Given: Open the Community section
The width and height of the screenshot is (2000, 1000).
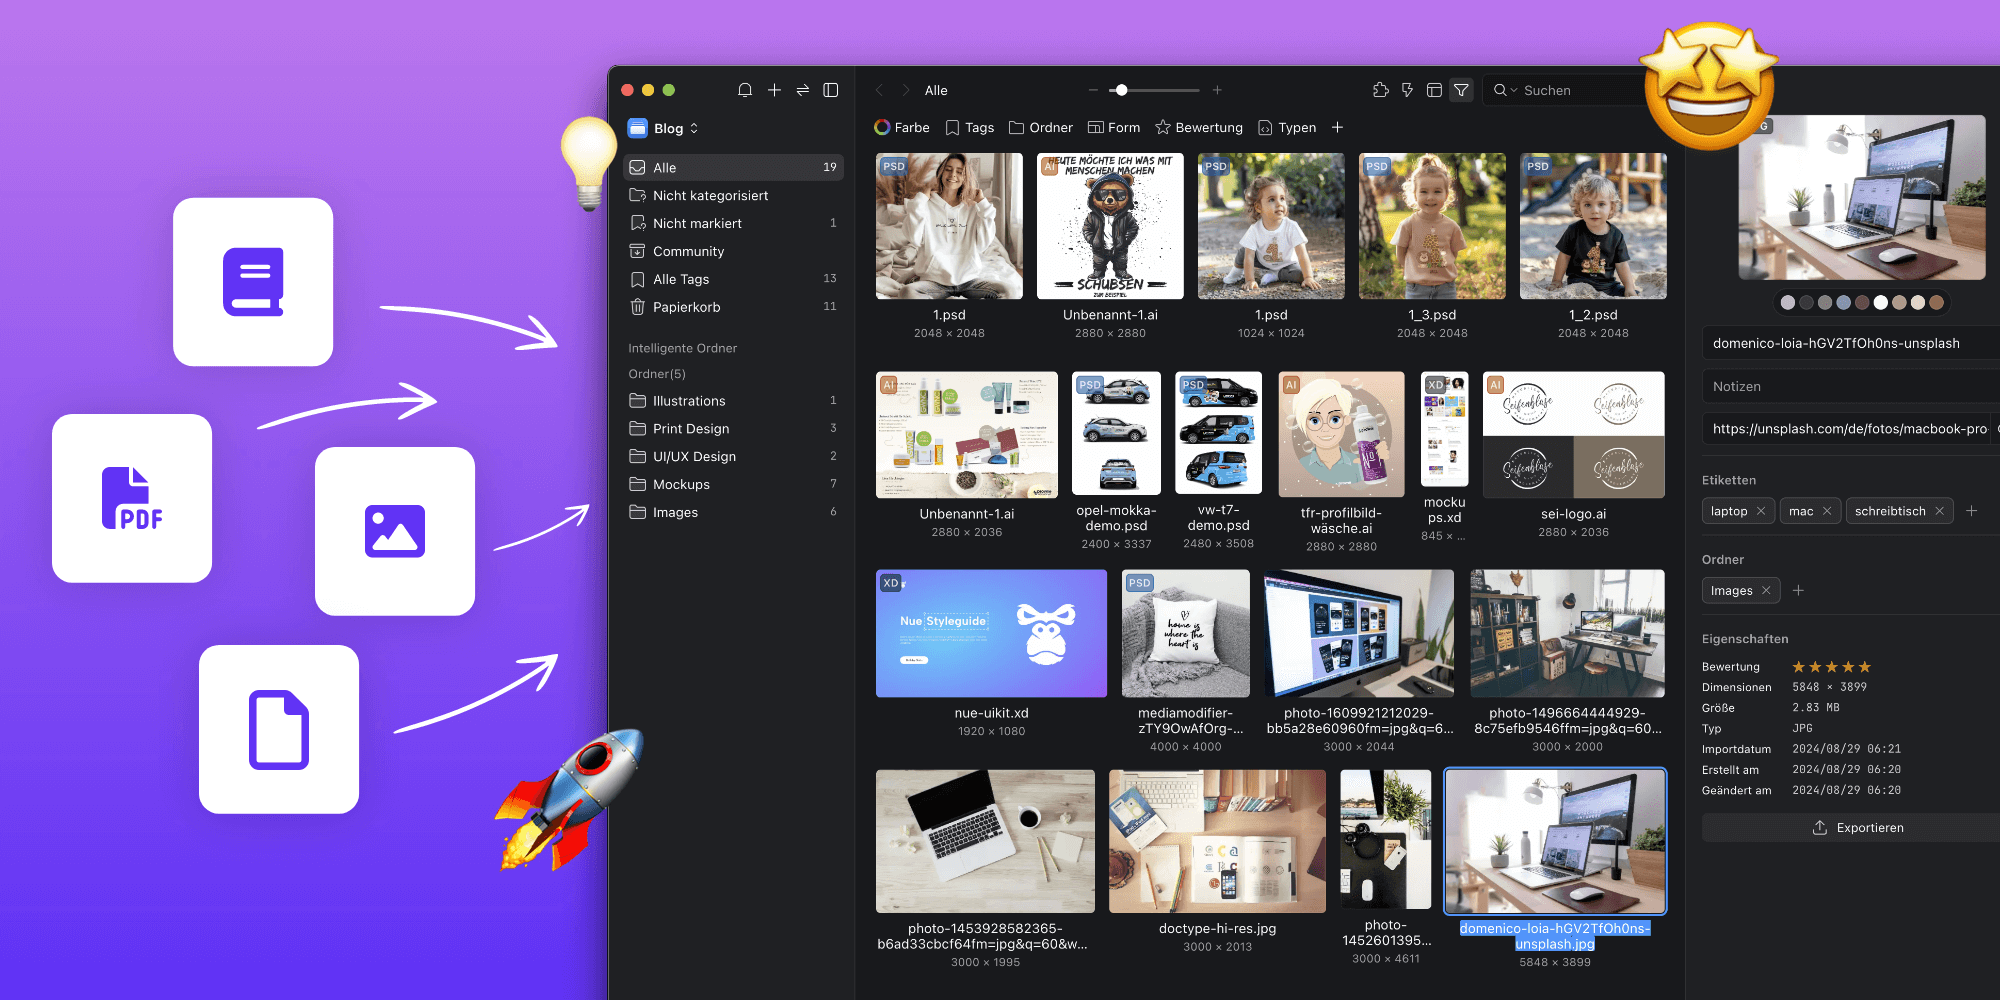Looking at the screenshot, I should click(733, 251).
